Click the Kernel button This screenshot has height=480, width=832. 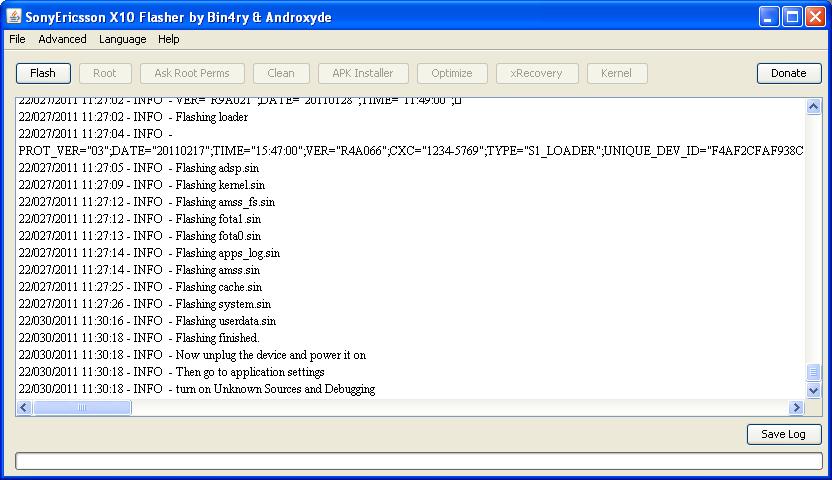(617, 73)
